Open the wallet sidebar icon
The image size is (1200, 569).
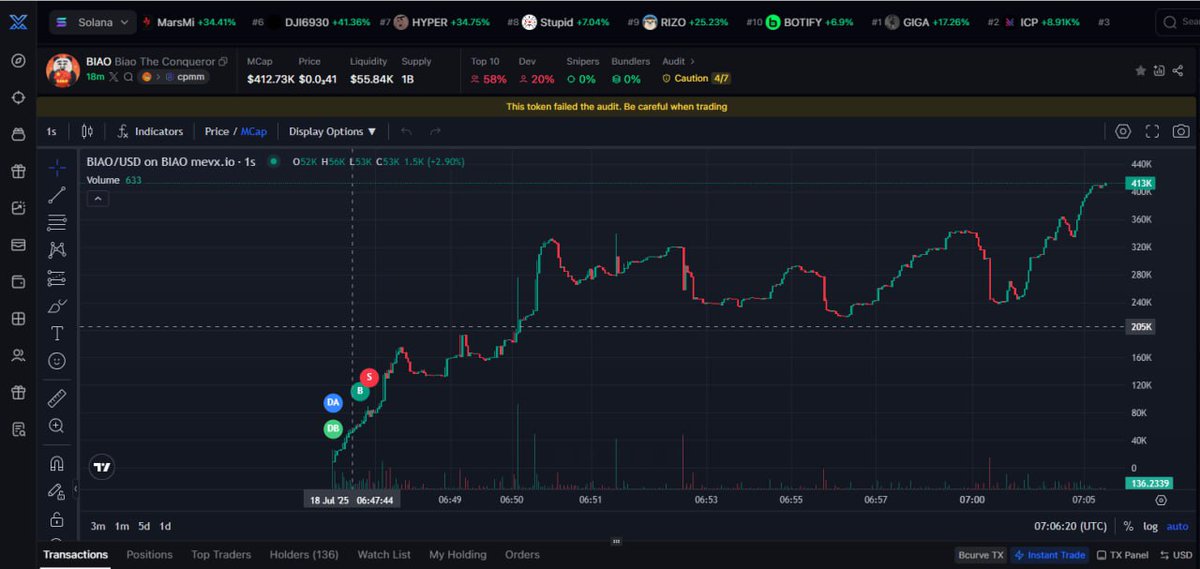pos(18,282)
